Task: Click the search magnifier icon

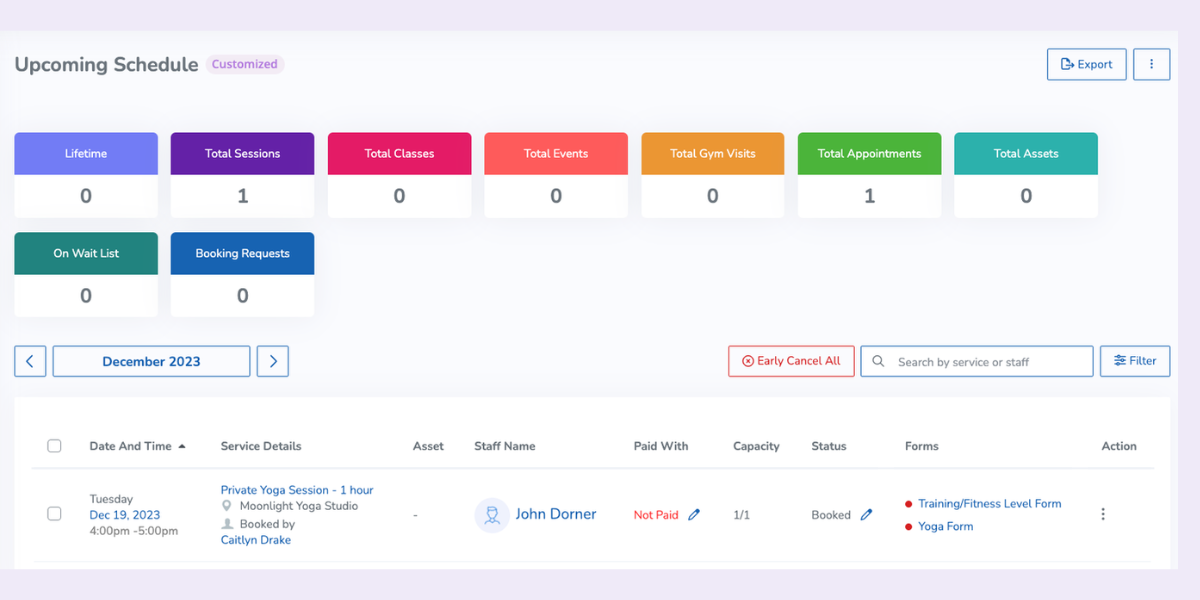Action: pos(877,360)
